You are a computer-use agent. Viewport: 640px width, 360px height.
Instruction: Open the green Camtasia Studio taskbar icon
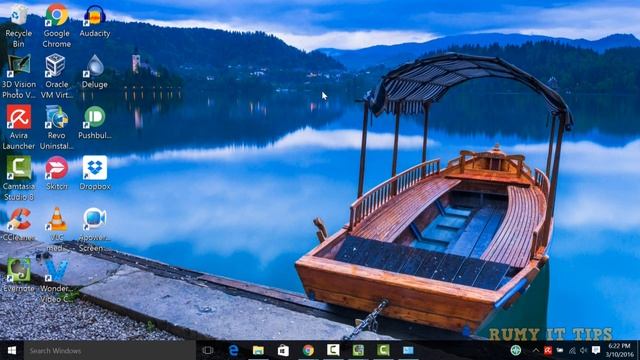tap(383, 351)
